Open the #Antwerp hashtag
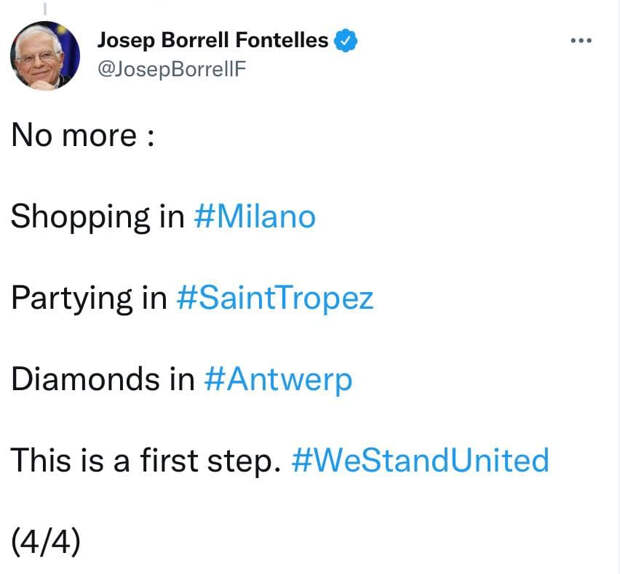Screen dimensions: 620x574 tap(278, 380)
